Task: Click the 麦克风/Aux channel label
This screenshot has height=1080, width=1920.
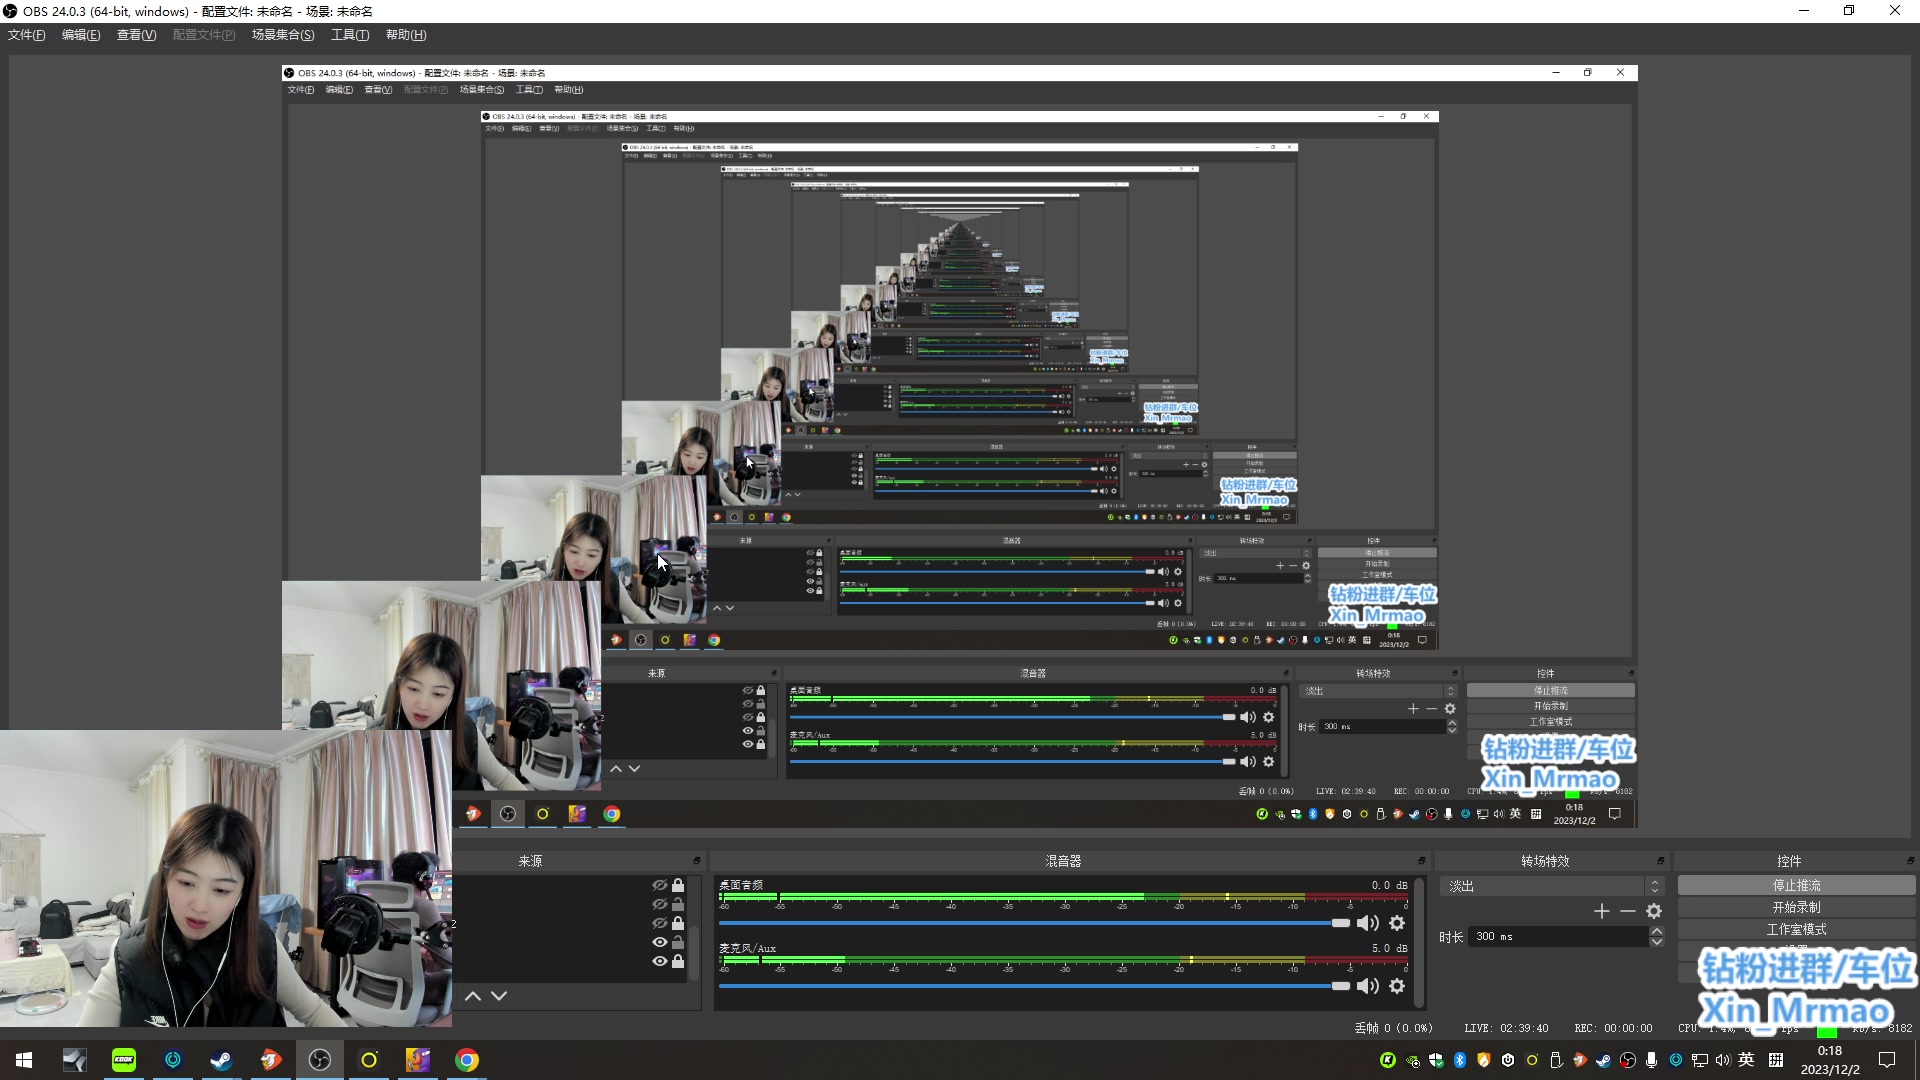Action: point(747,948)
